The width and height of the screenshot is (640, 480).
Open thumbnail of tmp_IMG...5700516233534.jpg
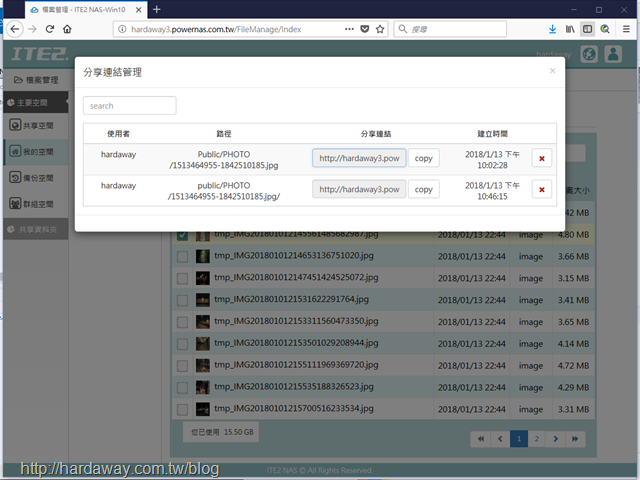click(203, 409)
